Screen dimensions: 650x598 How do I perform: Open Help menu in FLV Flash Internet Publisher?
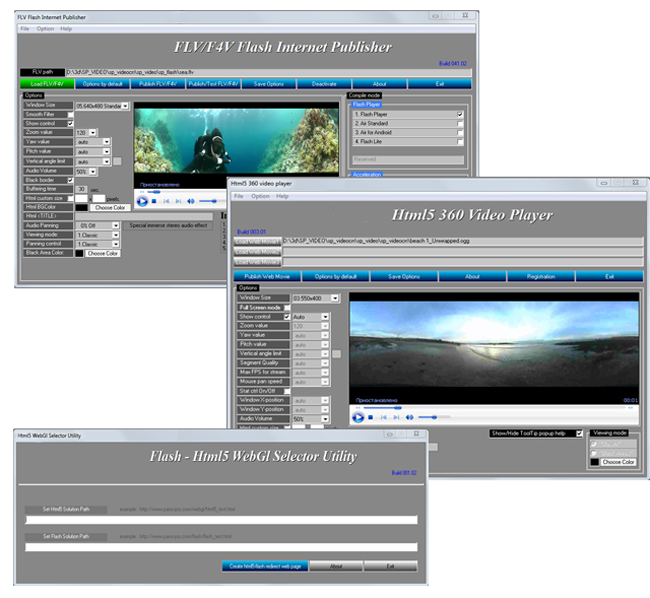click(66, 29)
